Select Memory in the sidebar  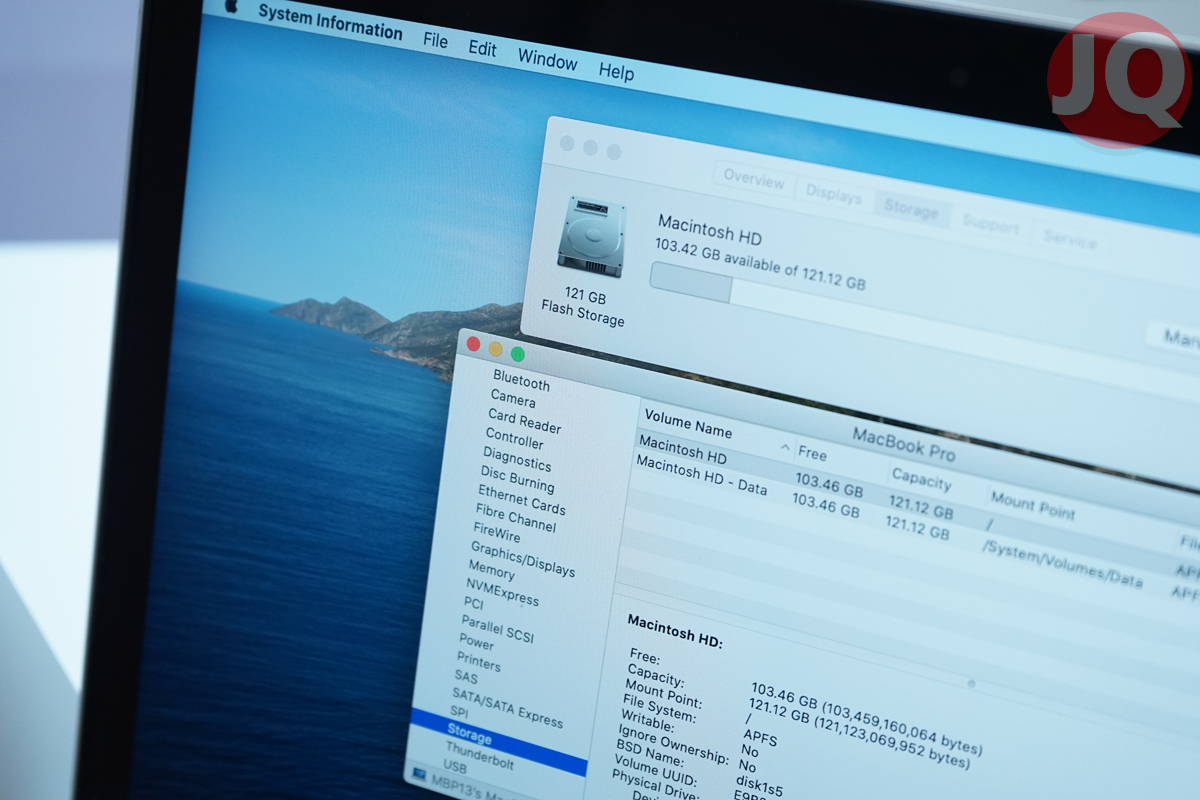[491, 571]
